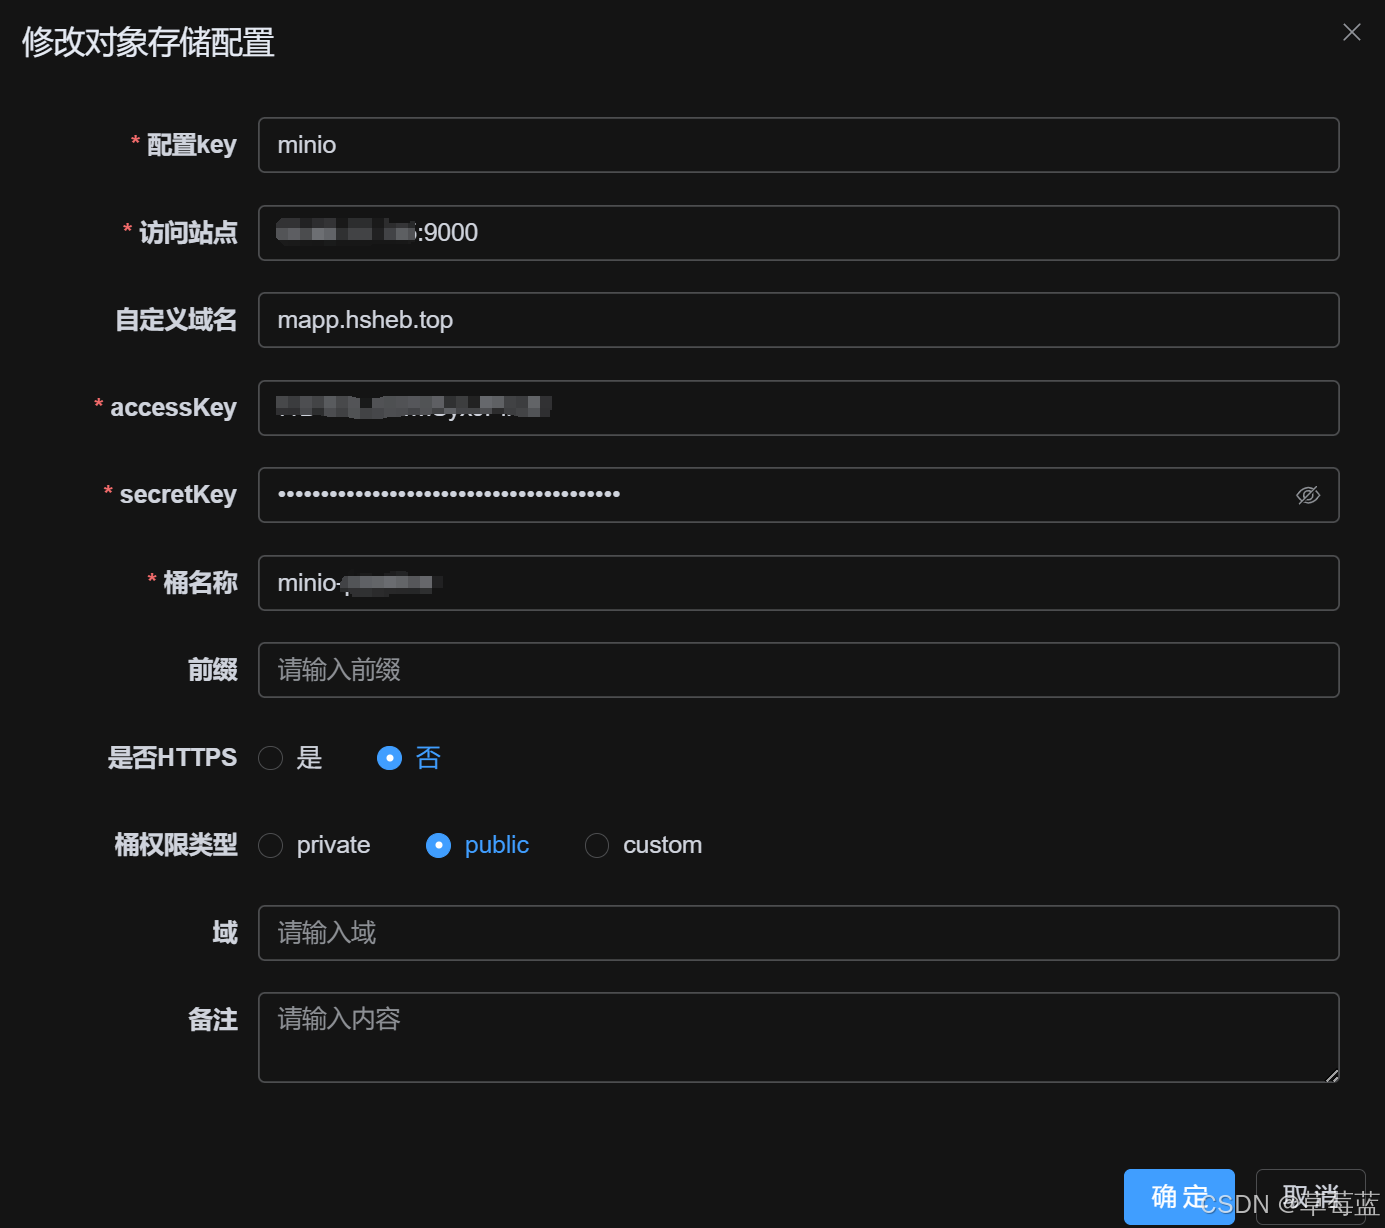1385x1228 pixels.
Task: Select public bucket permission
Action: [438, 845]
